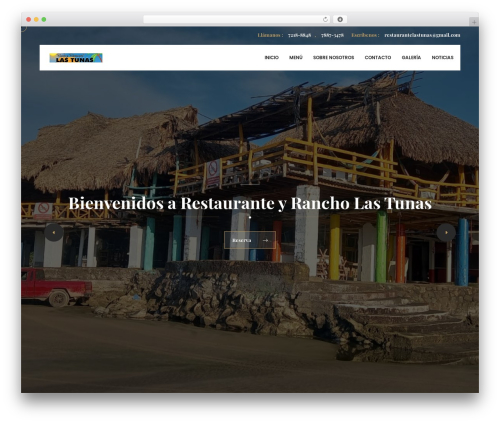Click the browser download indicator icon
The width and height of the screenshot is (500, 423).
(x=340, y=20)
